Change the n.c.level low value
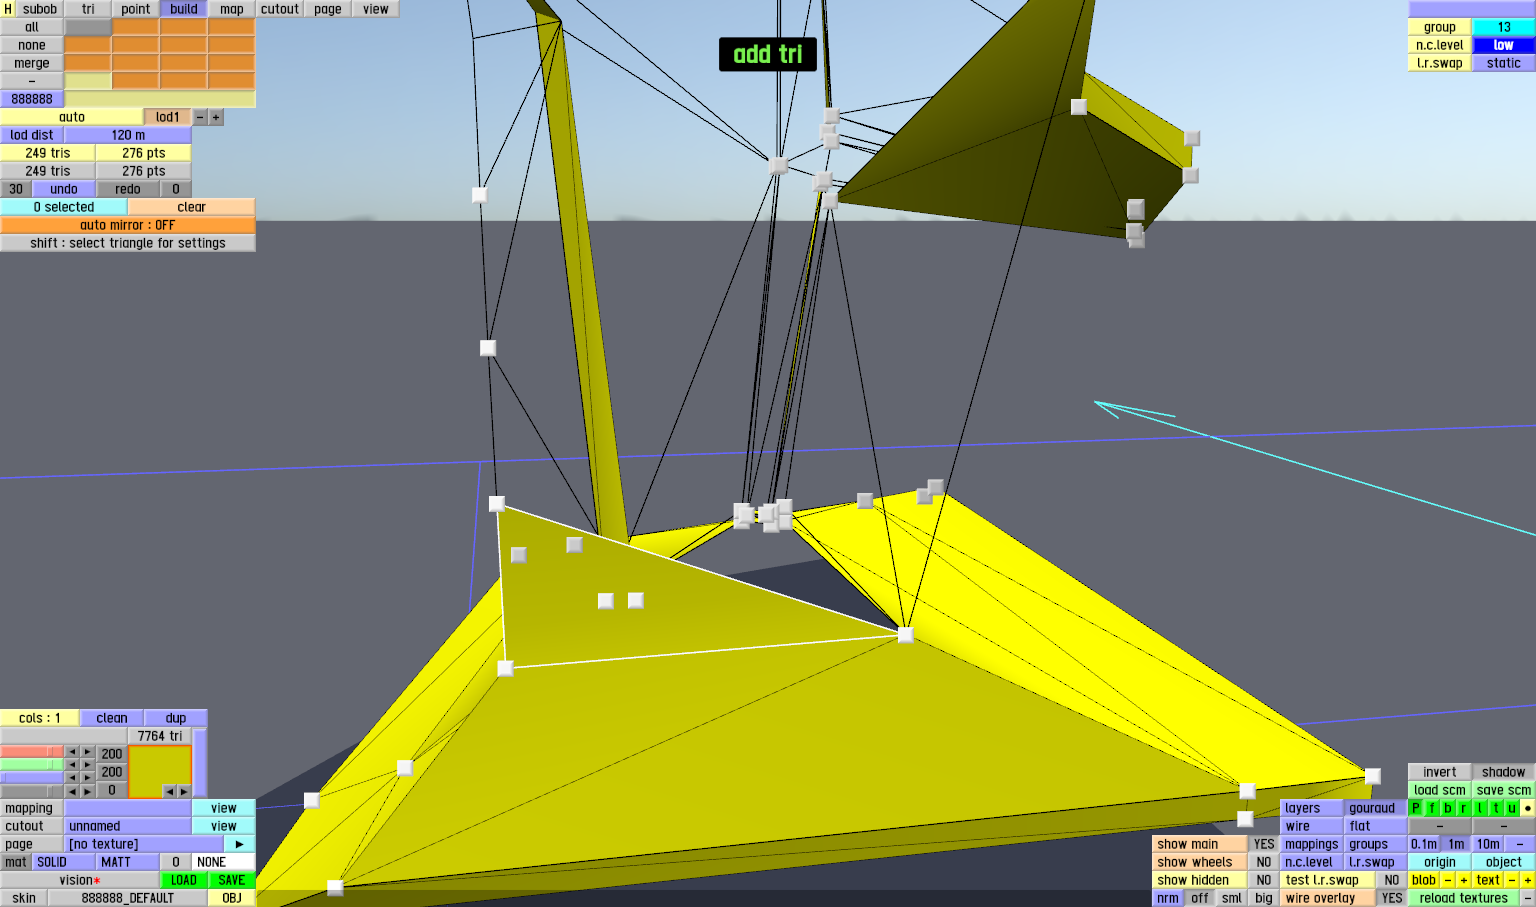Screen dimensions: 1536x907 [x=1503, y=45]
